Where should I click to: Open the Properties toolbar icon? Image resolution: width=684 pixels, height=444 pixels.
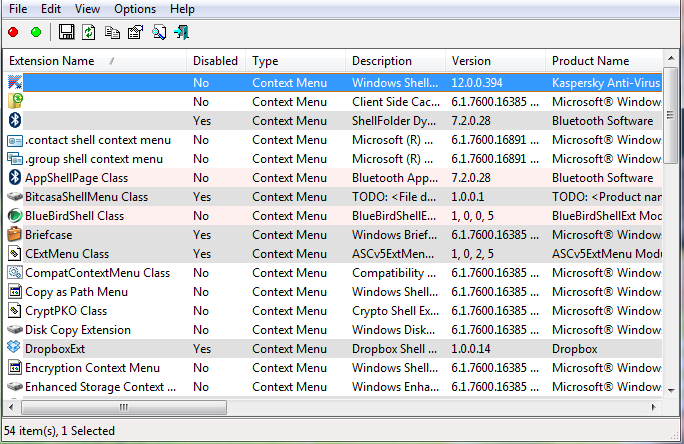[135, 32]
